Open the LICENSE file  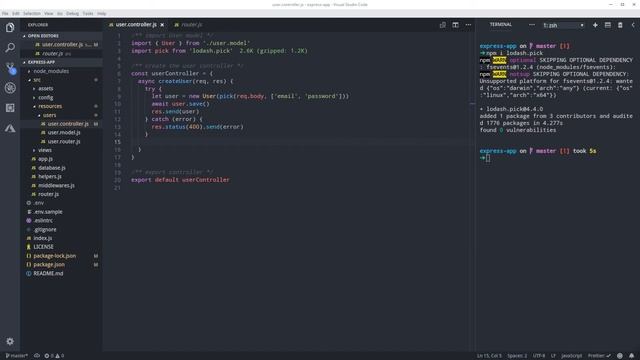[x=43, y=247]
